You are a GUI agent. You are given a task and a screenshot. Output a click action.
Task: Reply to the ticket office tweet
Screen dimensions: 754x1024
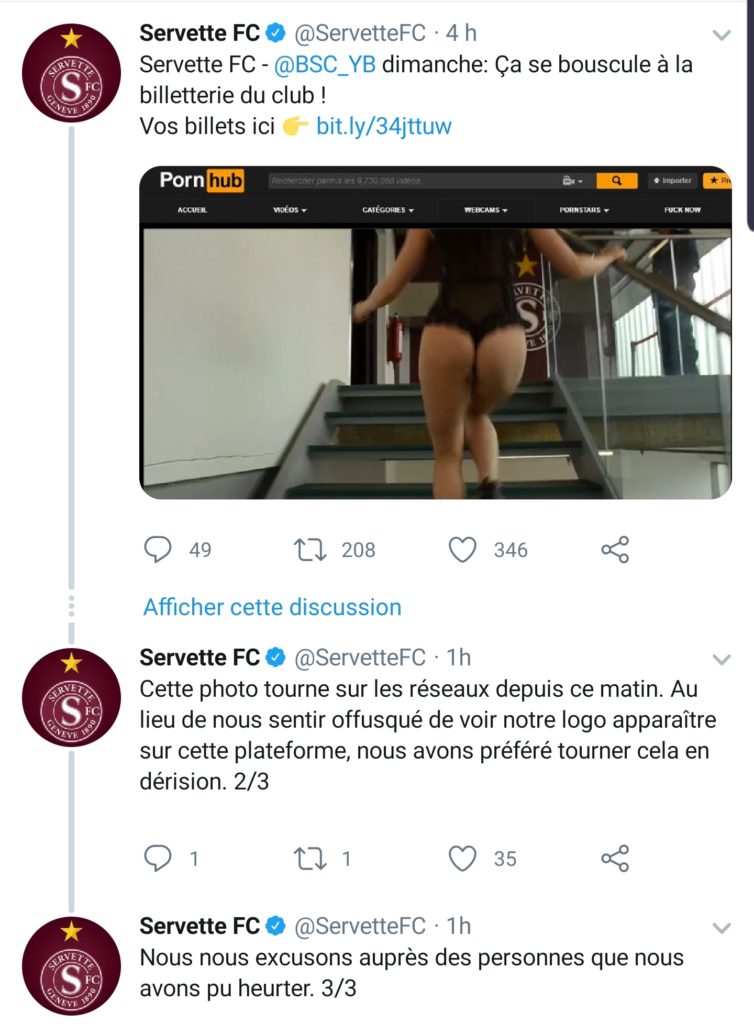(x=159, y=549)
